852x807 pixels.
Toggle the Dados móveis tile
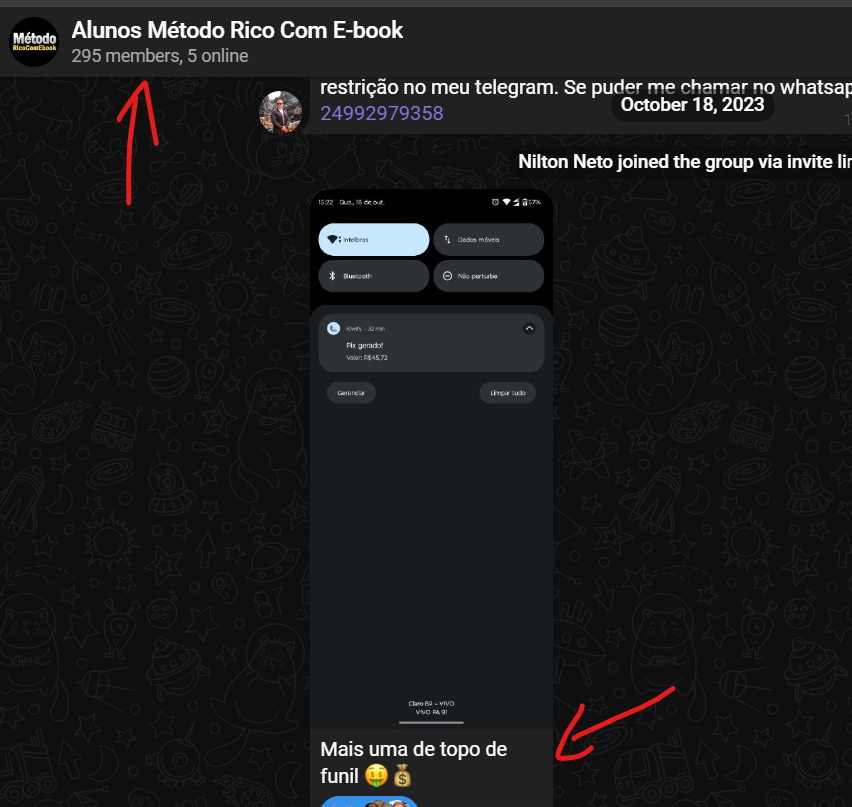(488, 240)
